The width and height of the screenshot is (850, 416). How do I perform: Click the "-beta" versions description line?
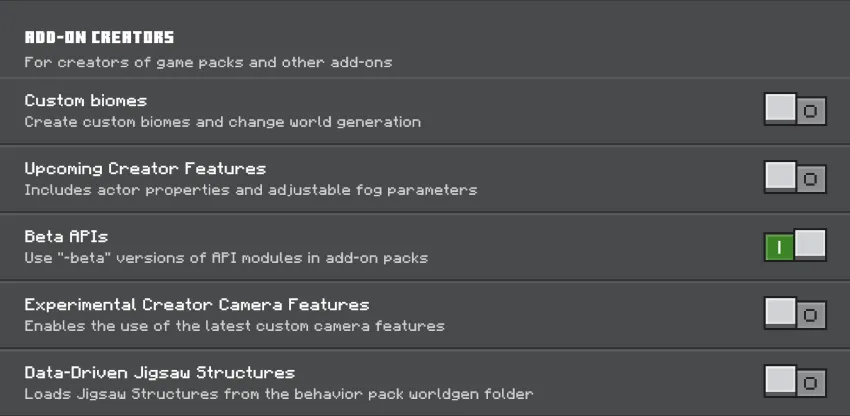[x=226, y=258]
